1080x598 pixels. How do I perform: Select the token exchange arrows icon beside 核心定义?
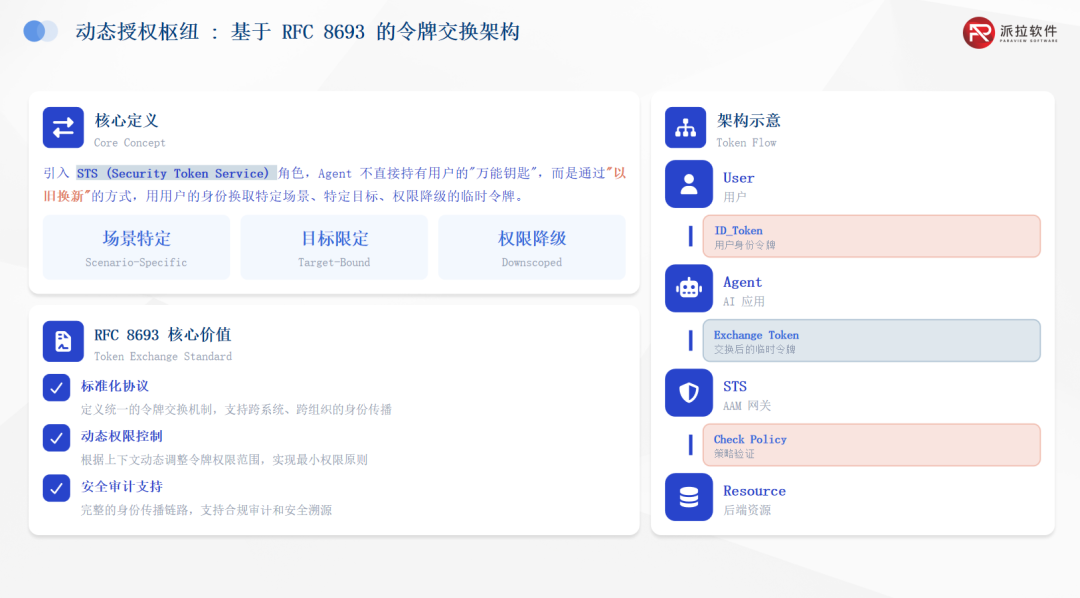tap(62, 127)
